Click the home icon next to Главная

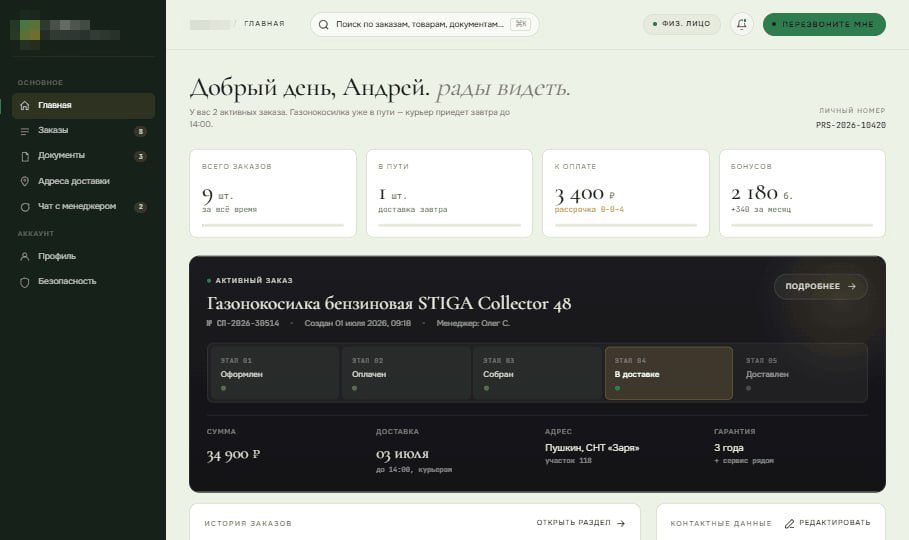[x=24, y=106]
